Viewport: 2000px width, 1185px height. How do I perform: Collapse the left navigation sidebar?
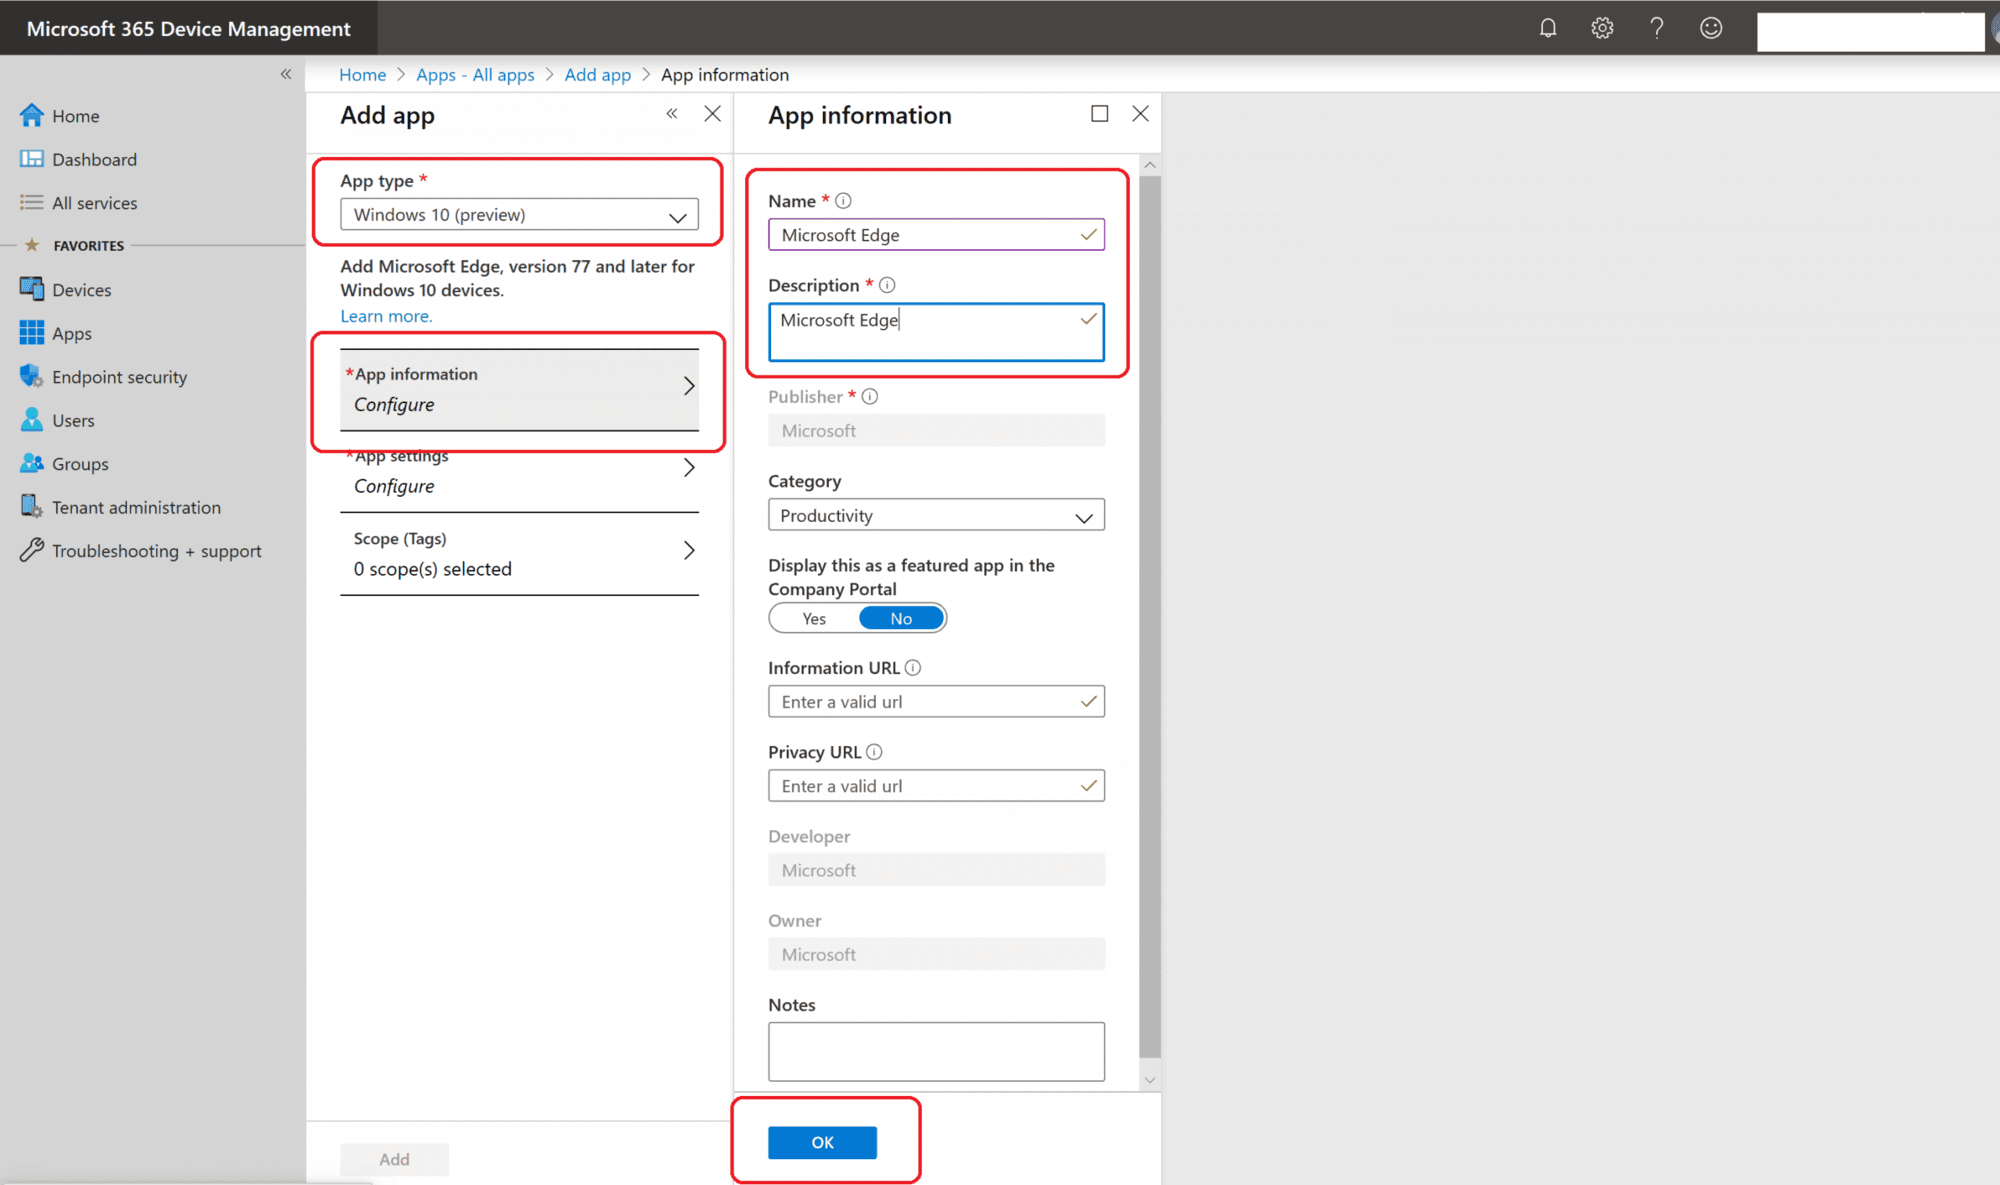pos(286,74)
